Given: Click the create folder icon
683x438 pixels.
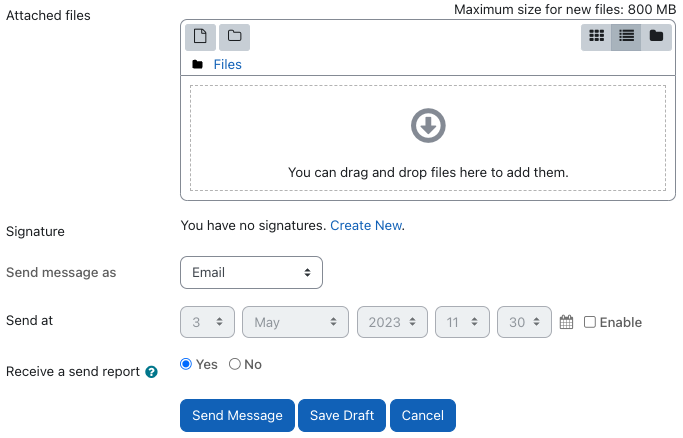Looking at the screenshot, I should (234, 37).
